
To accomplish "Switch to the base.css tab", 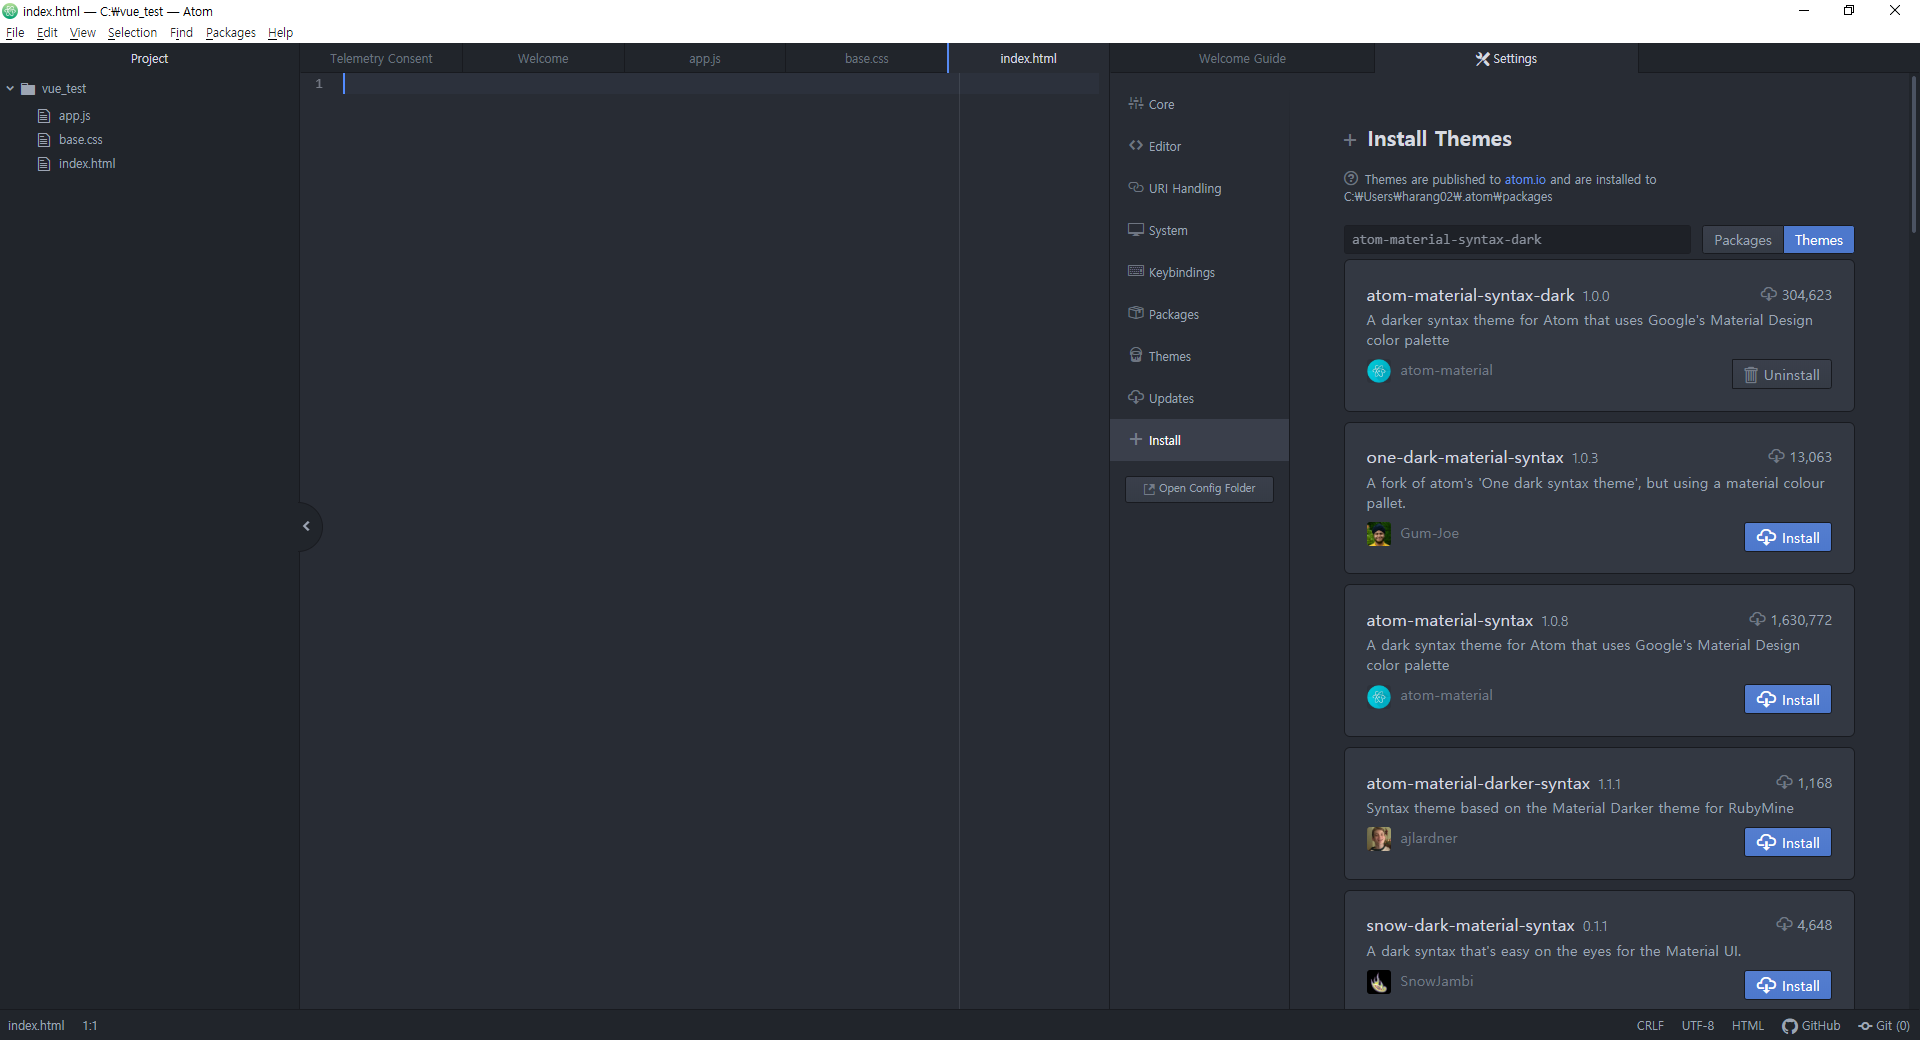I will click(x=866, y=59).
